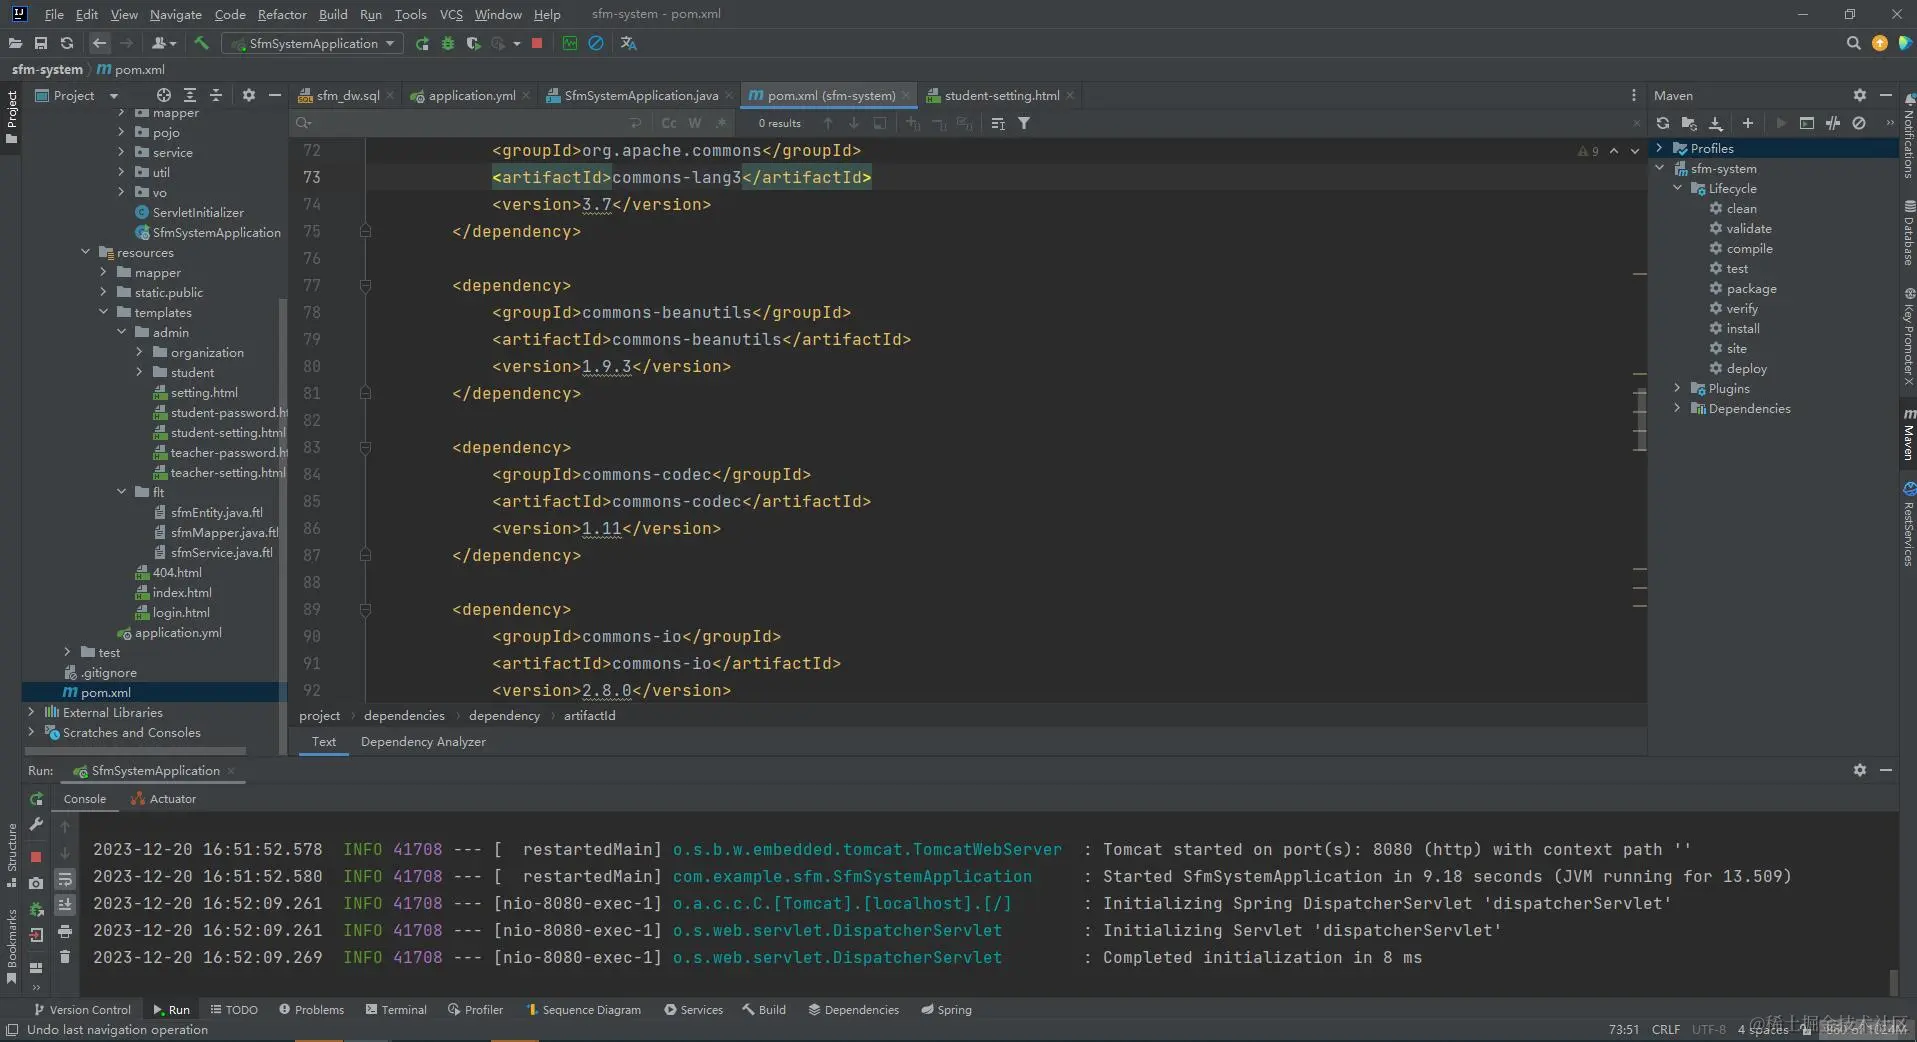Toggle Notifications side tool window button
Viewport: 1917px width, 1042px height.
coord(1908,135)
